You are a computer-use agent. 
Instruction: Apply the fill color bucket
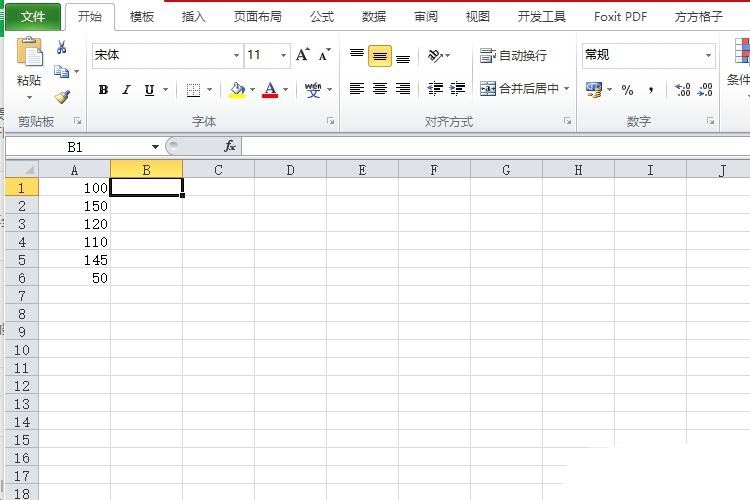tap(237, 89)
